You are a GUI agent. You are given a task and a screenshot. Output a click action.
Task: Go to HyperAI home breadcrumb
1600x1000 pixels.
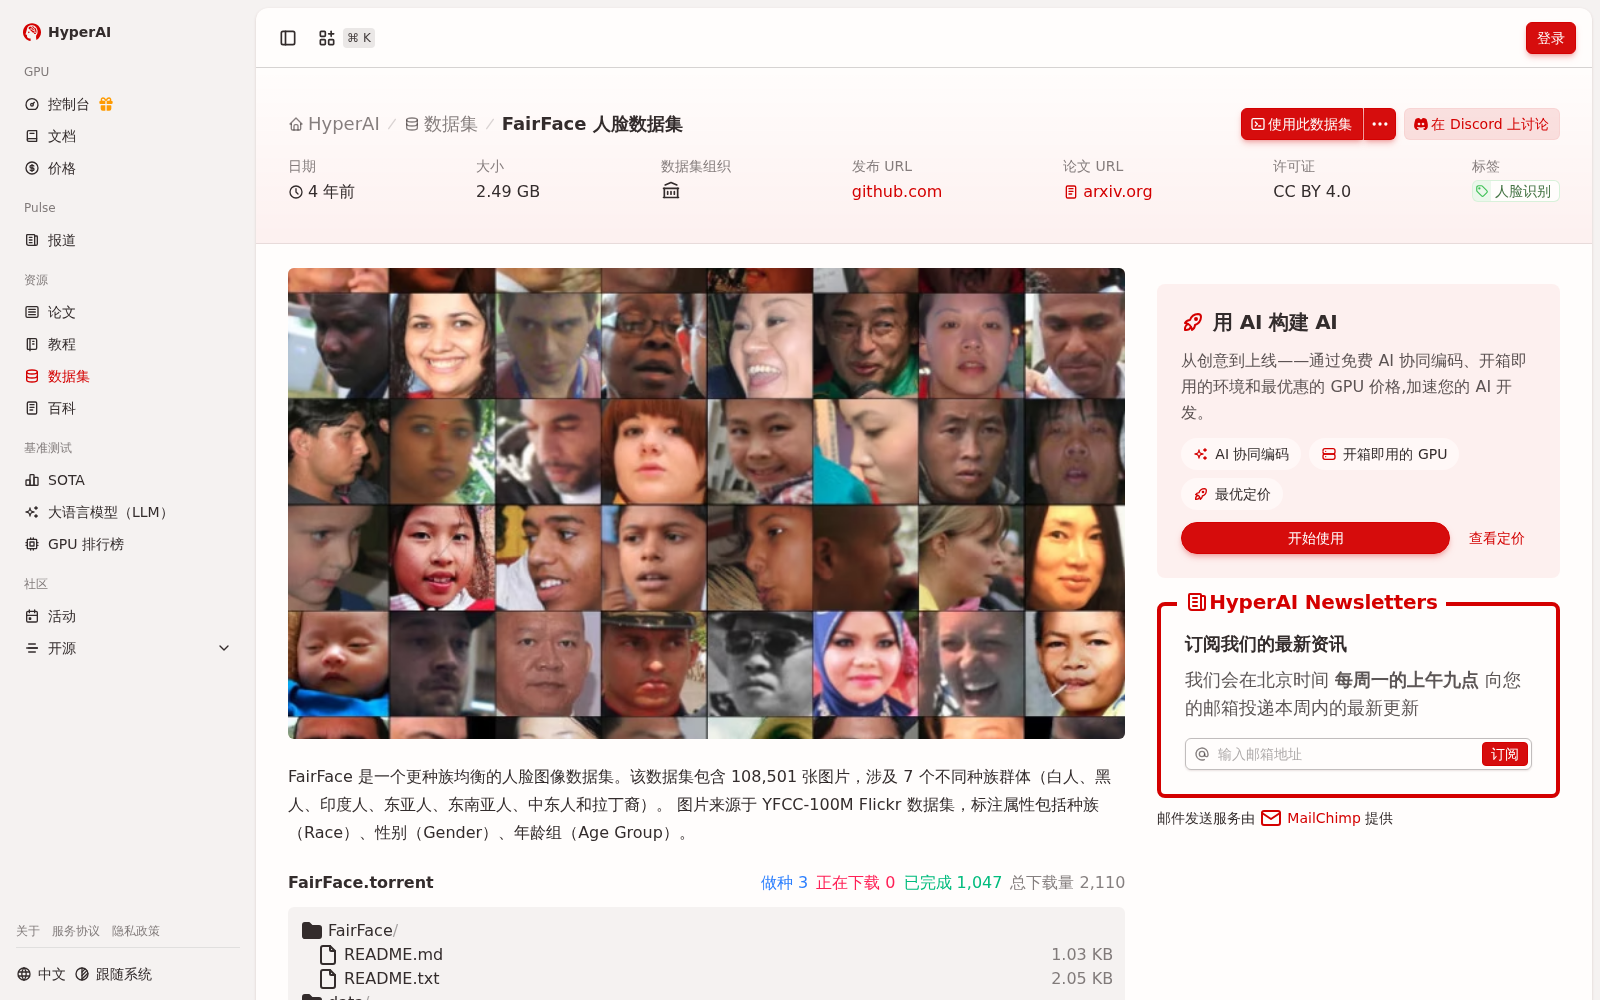click(x=334, y=124)
